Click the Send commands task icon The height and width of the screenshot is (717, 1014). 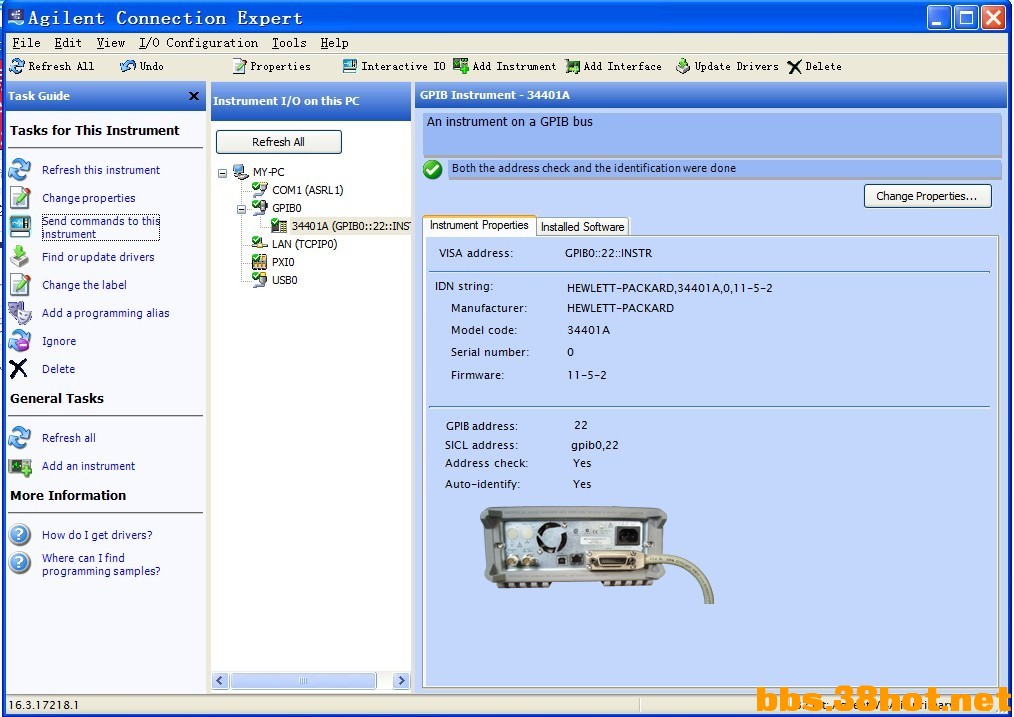20,226
